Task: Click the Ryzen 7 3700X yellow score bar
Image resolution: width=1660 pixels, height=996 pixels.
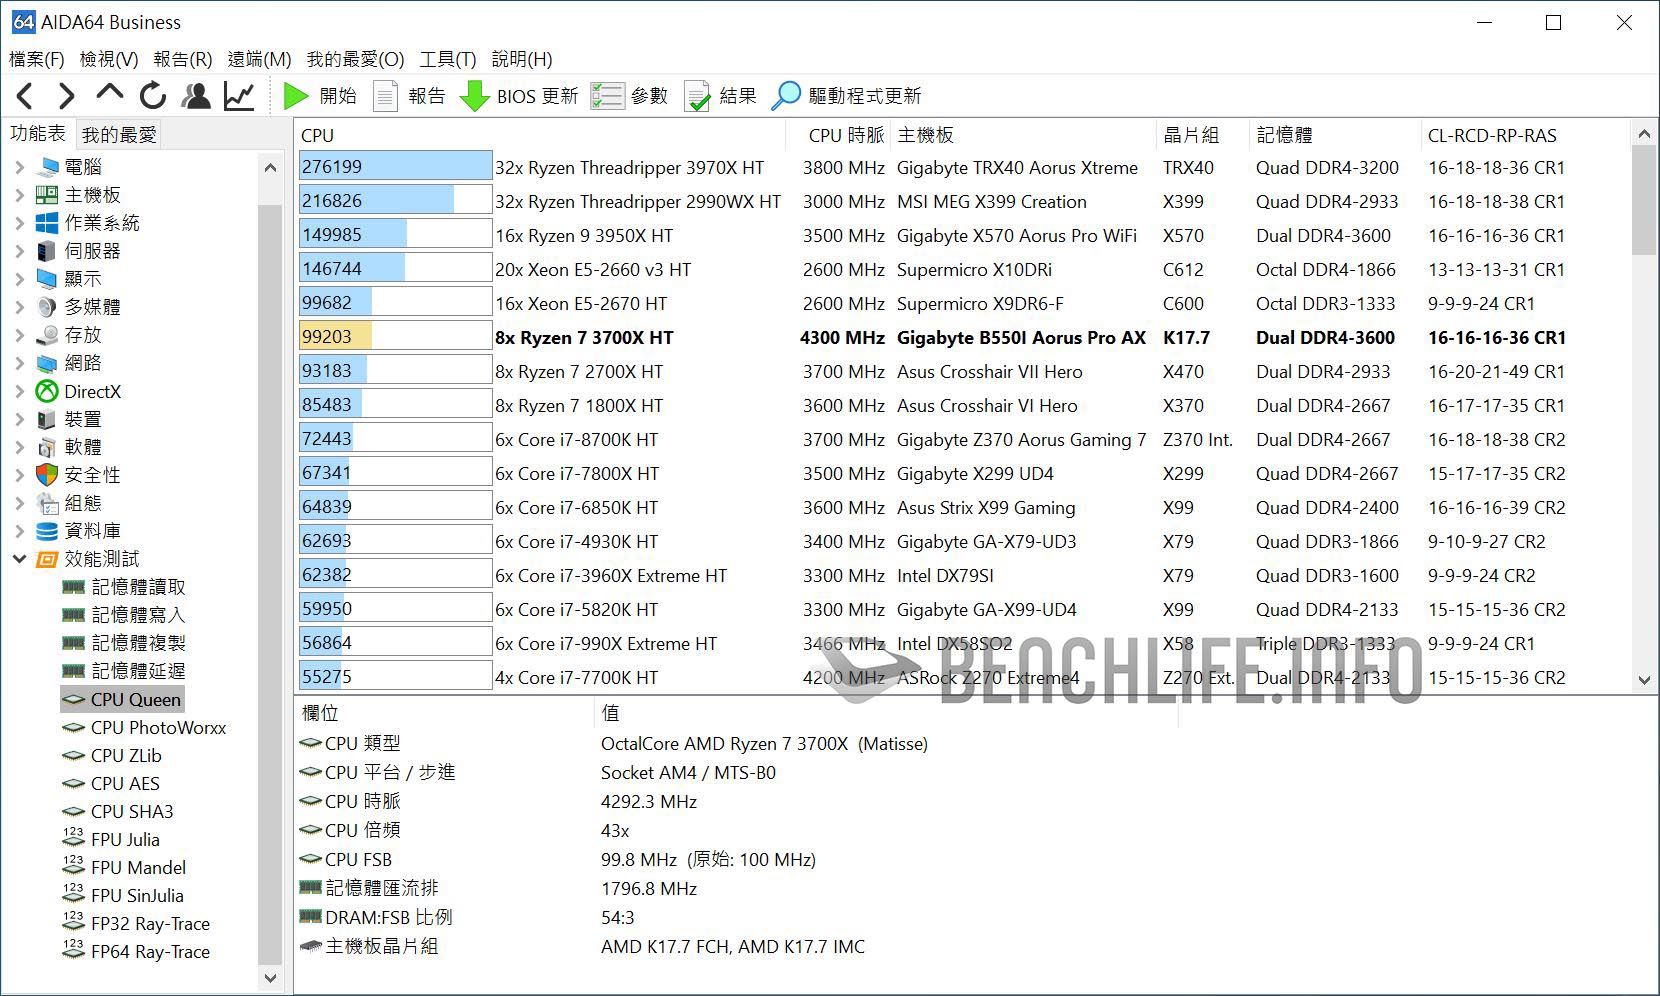Action: click(x=336, y=337)
